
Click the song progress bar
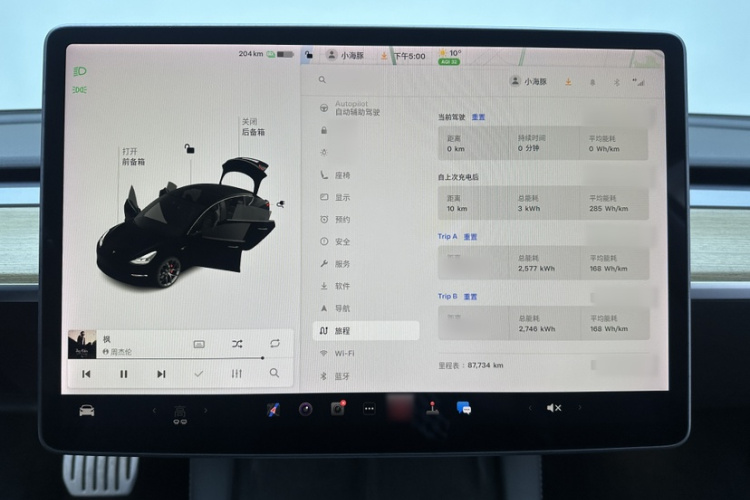click(x=179, y=358)
